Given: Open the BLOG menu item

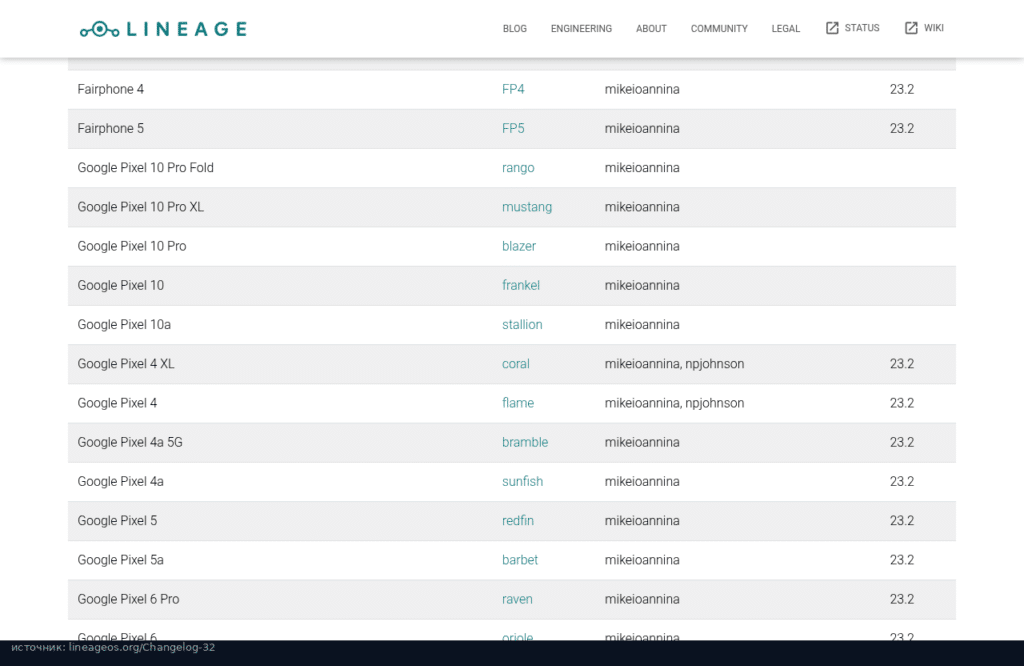Looking at the screenshot, I should (x=515, y=29).
